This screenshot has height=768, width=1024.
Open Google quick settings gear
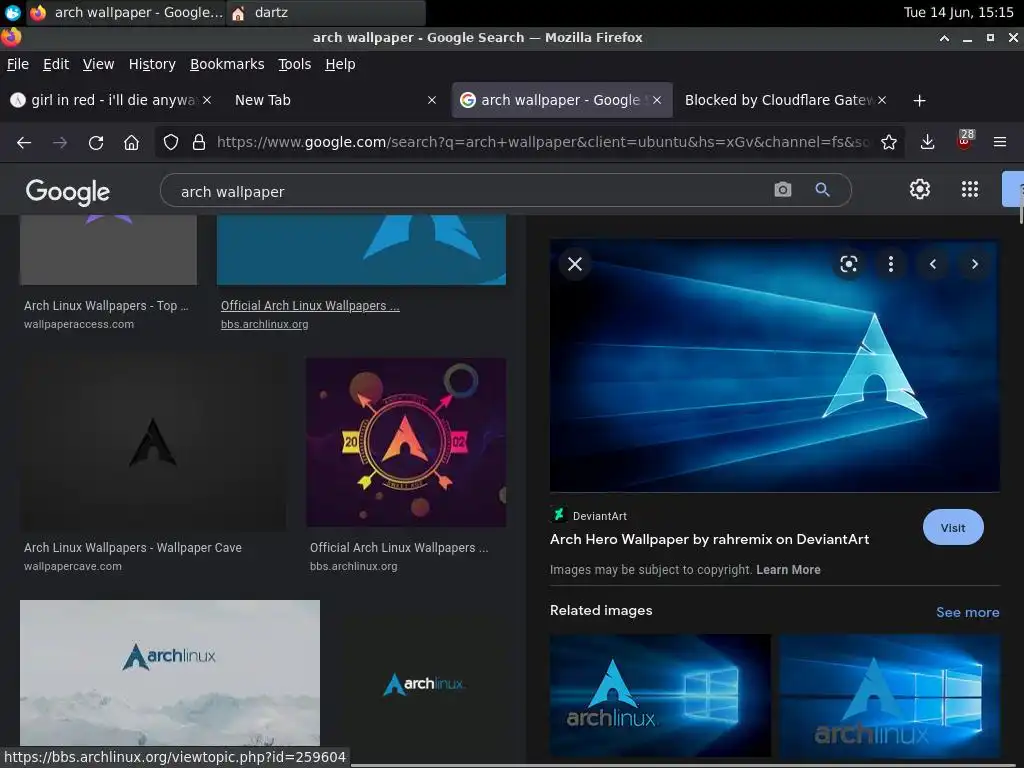920,189
